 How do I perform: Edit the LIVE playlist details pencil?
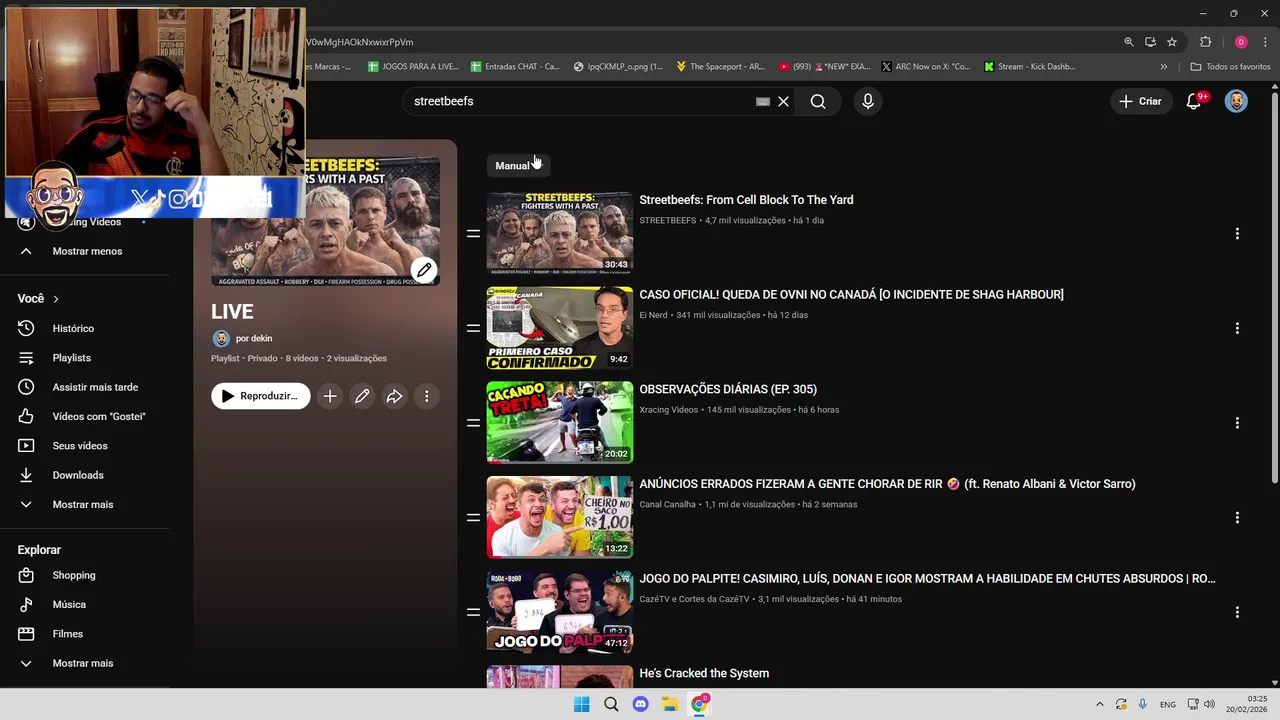tap(362, 396)
